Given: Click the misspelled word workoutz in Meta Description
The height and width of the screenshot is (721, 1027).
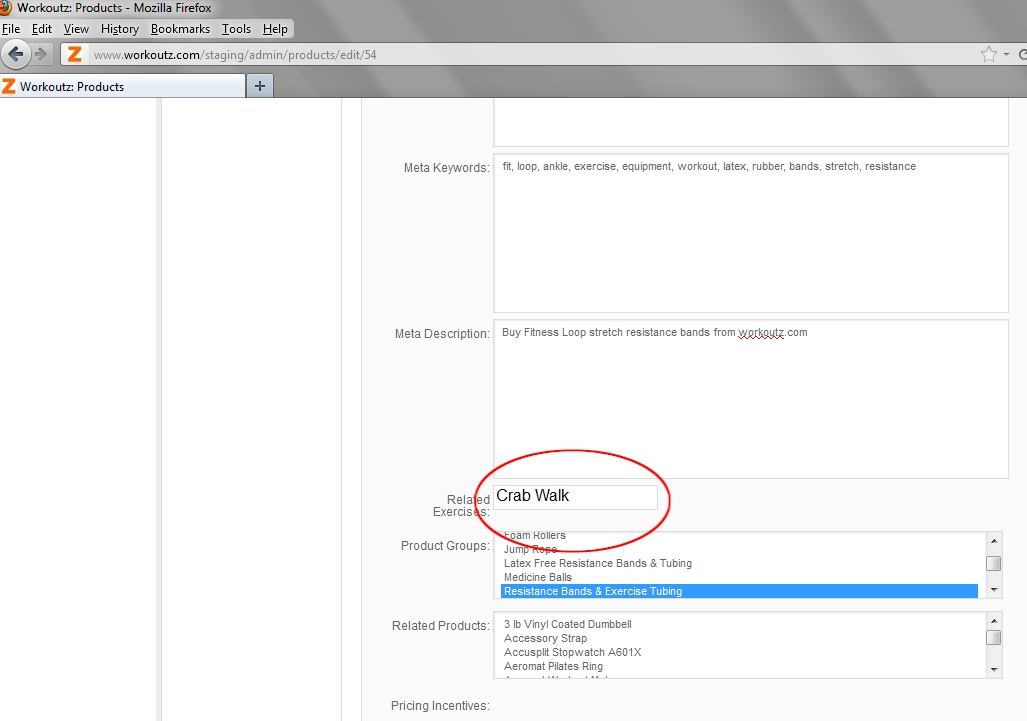Looking at the screenshot, I should [761, 333].
